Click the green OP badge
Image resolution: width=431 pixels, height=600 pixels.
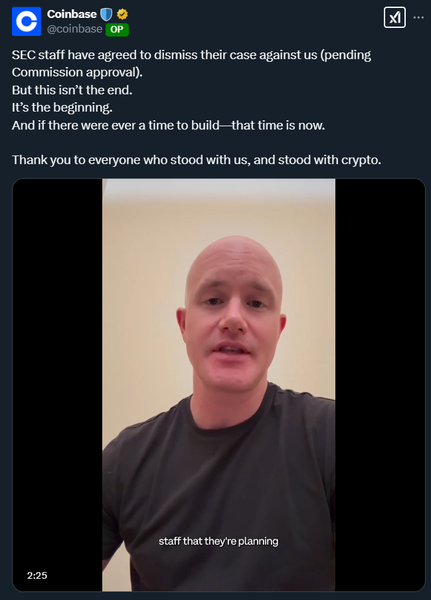[117, 29]
